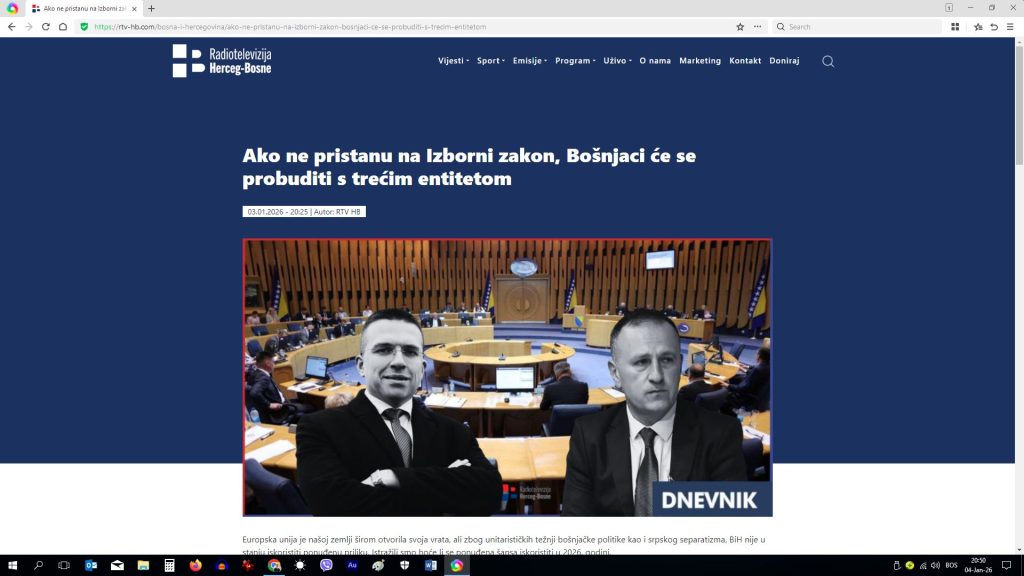Expand the Sport dropdown menu
The width and height of the screenshot is (1024, 576).
(x=490, y=61)
